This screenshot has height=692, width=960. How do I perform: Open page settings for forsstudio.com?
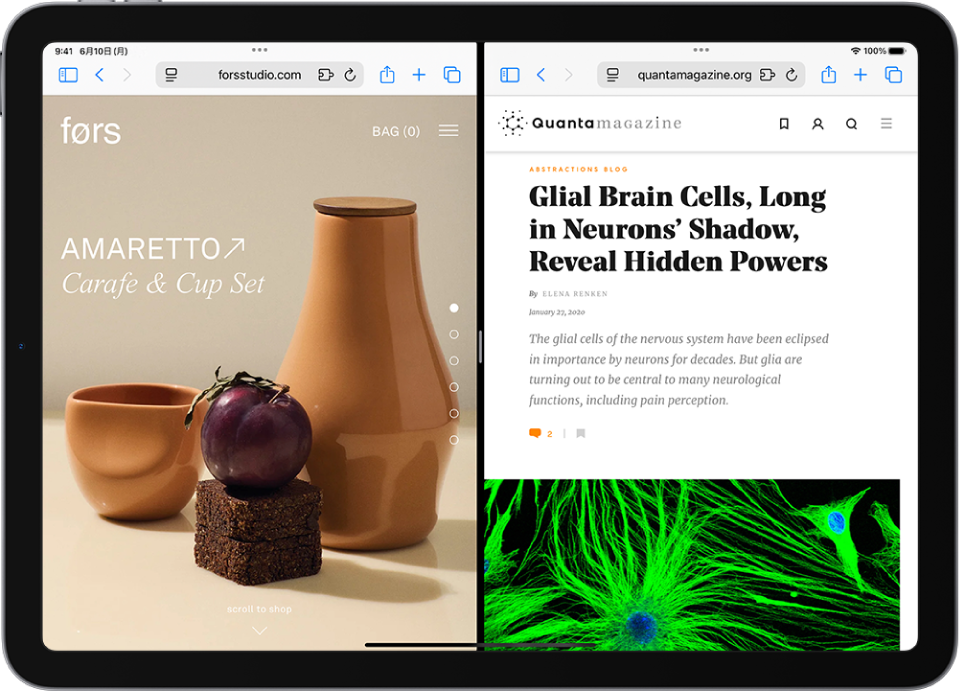coord(172,74)
